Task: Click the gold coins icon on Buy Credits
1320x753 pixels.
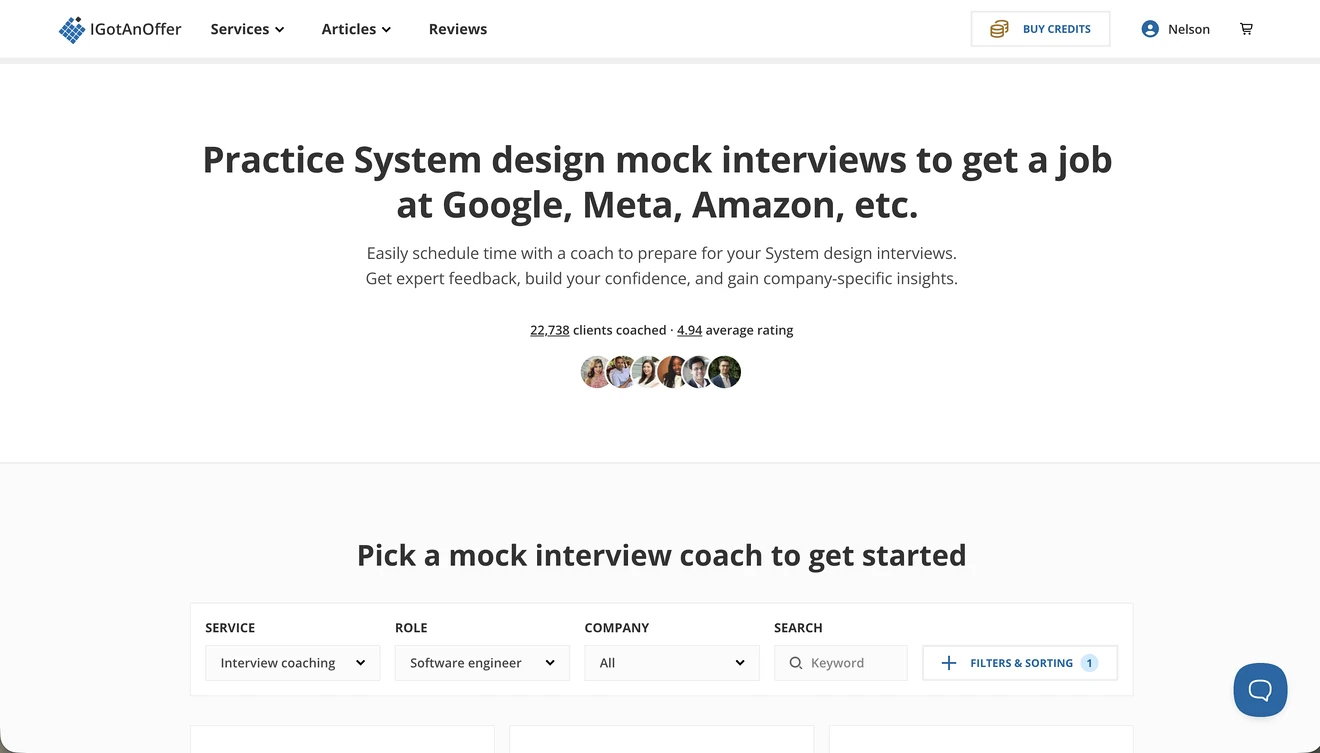Action: 999,29
